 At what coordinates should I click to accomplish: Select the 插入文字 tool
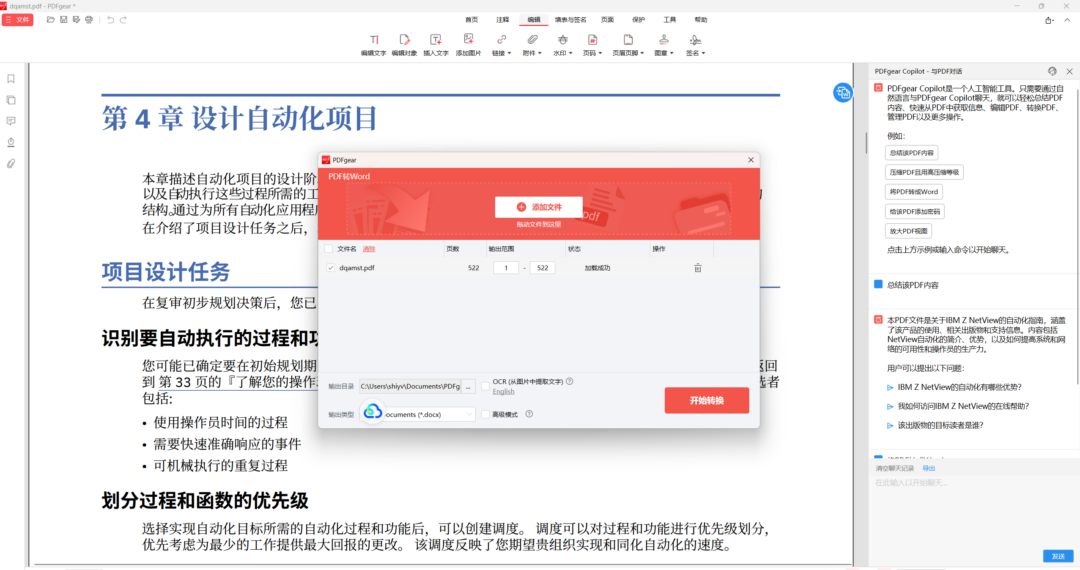coord(435,45)
